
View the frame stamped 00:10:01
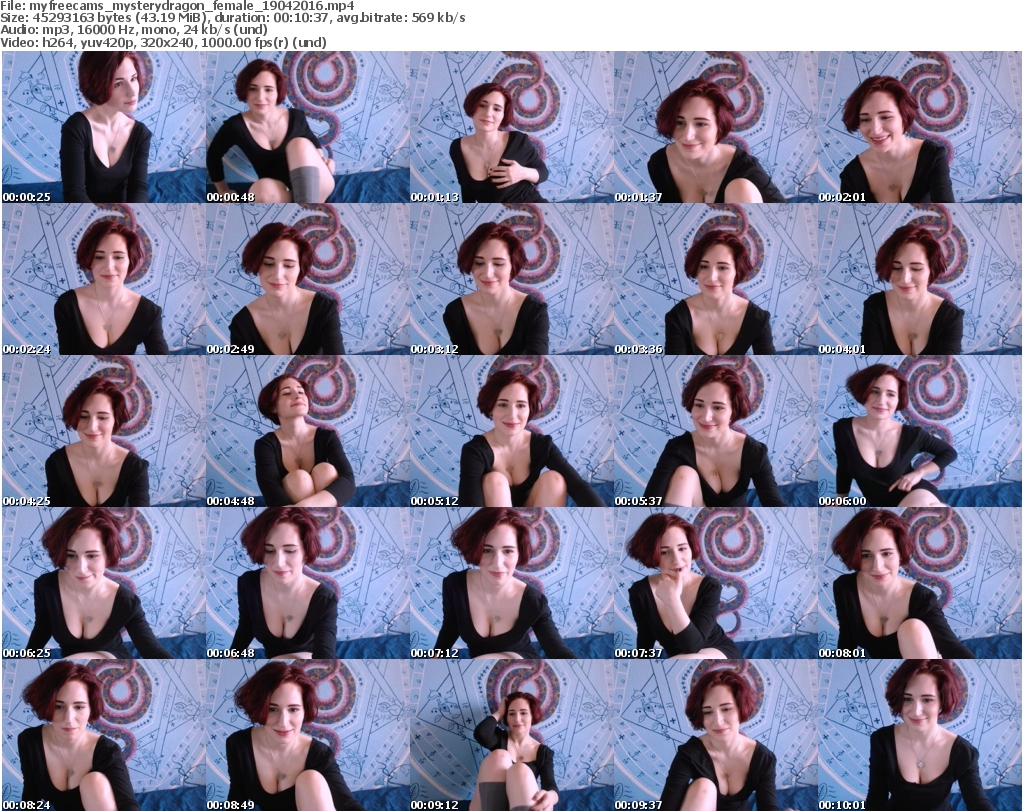click(x=920, y=735)
